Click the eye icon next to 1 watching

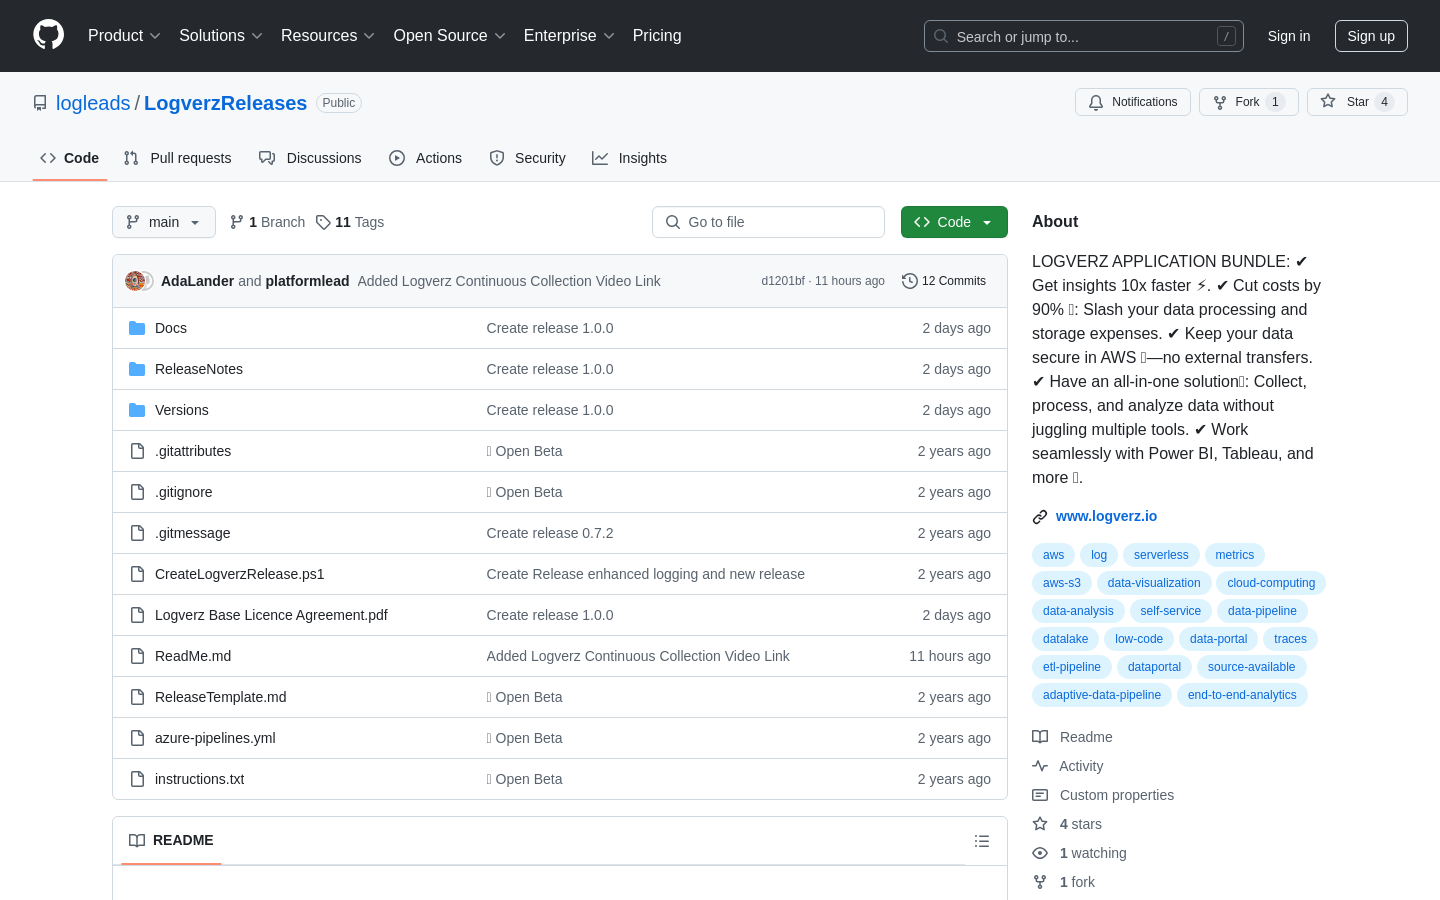1040,853
